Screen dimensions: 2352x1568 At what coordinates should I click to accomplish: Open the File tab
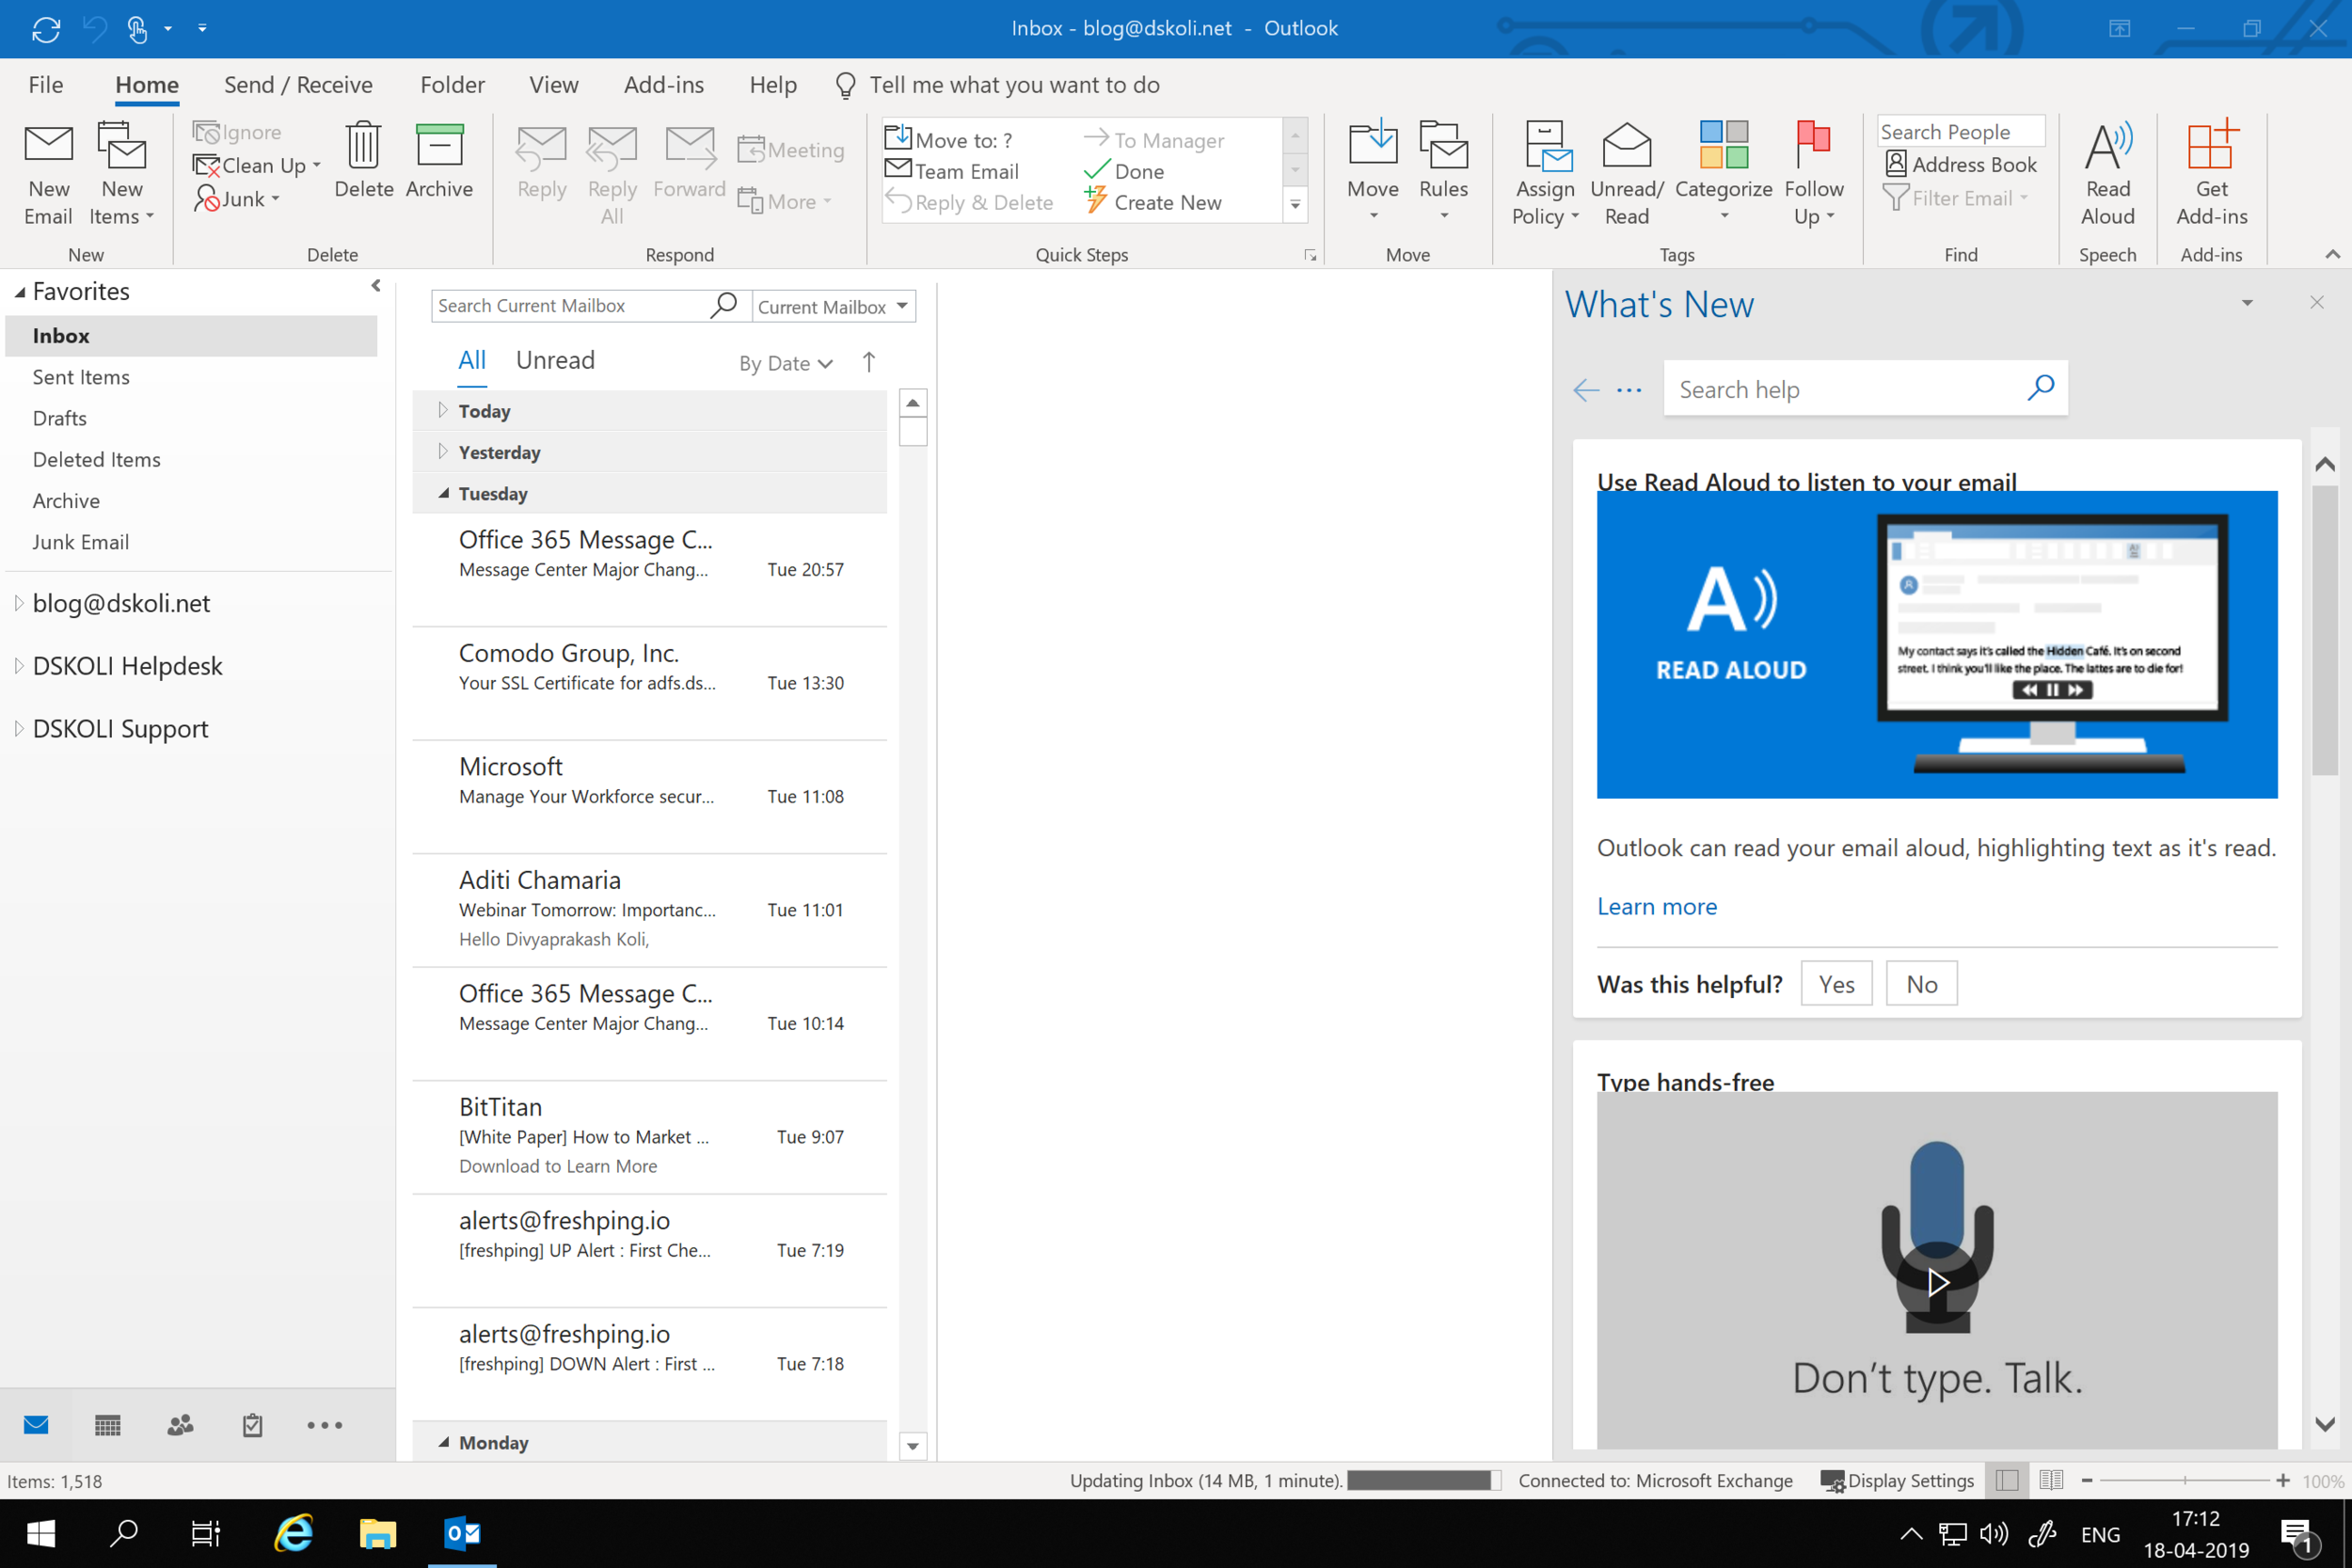tap(46, 85)
